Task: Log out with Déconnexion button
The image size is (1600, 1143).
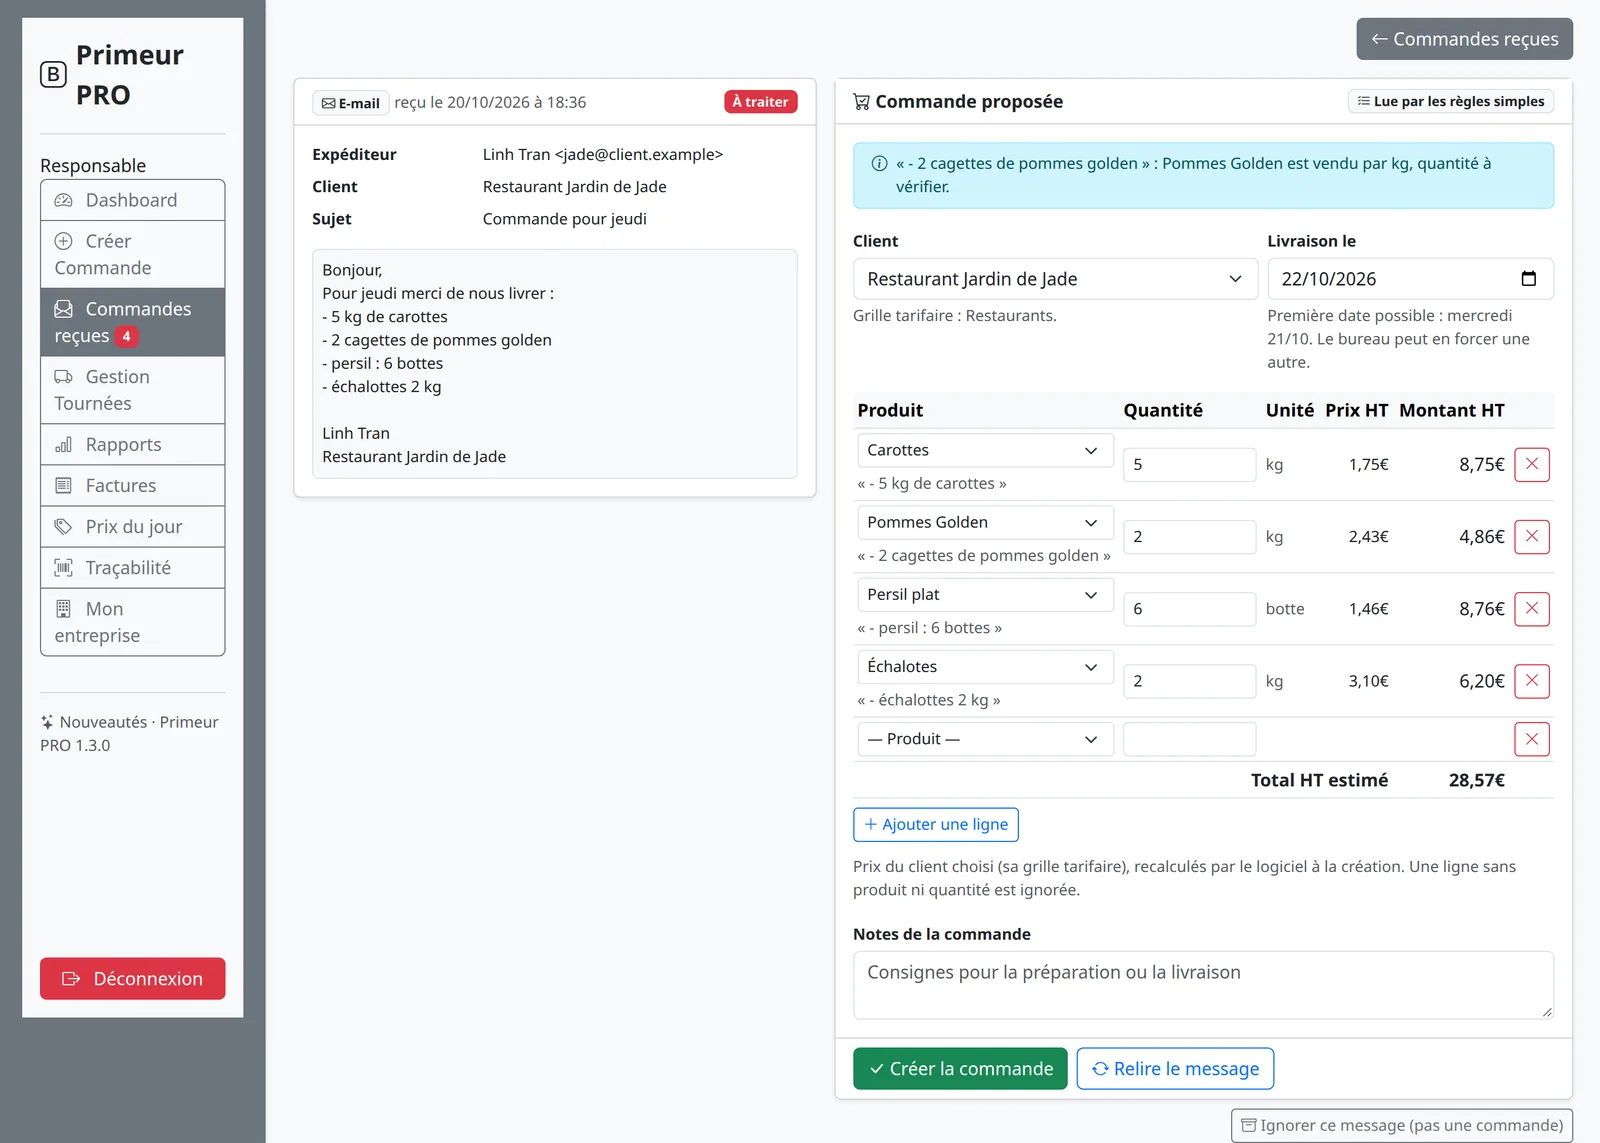Action: coord(133,979)
